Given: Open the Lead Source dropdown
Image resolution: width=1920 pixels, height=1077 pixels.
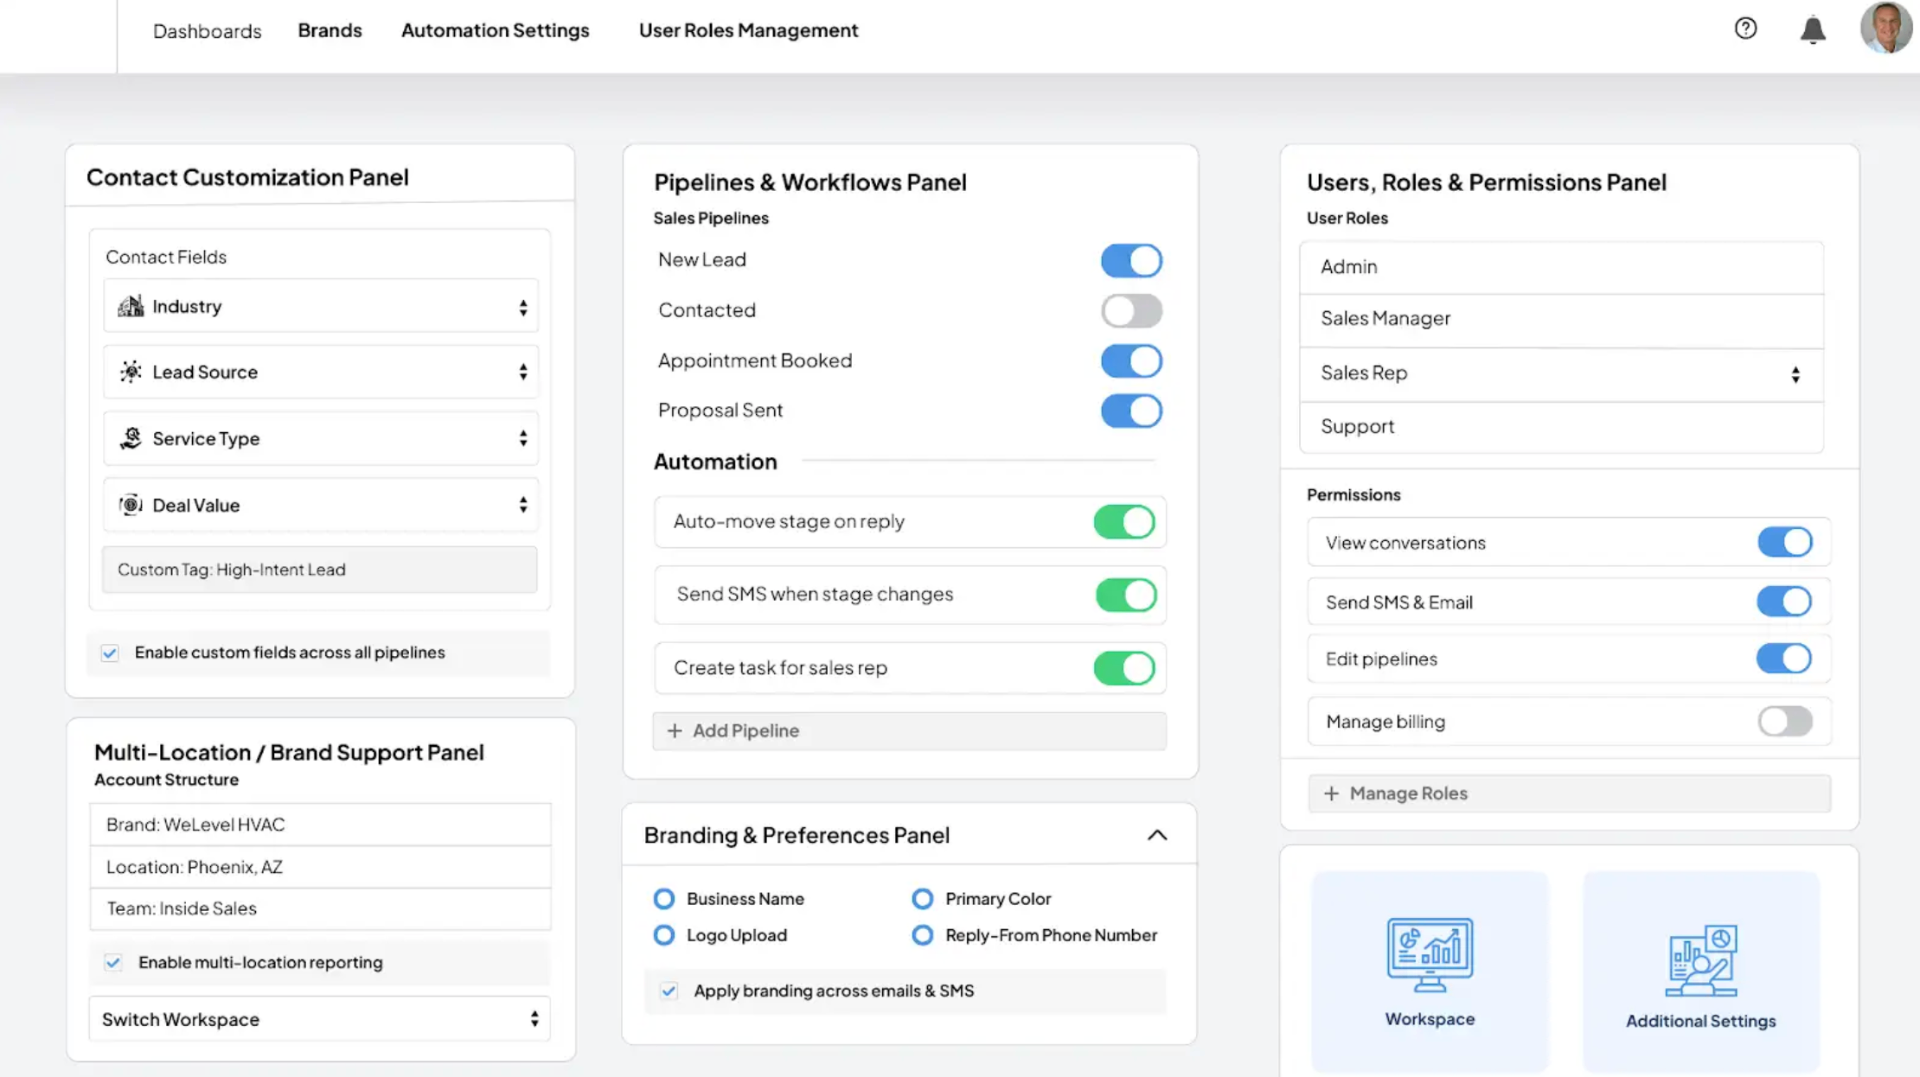Looking at the screenshot, I should 321,372.
